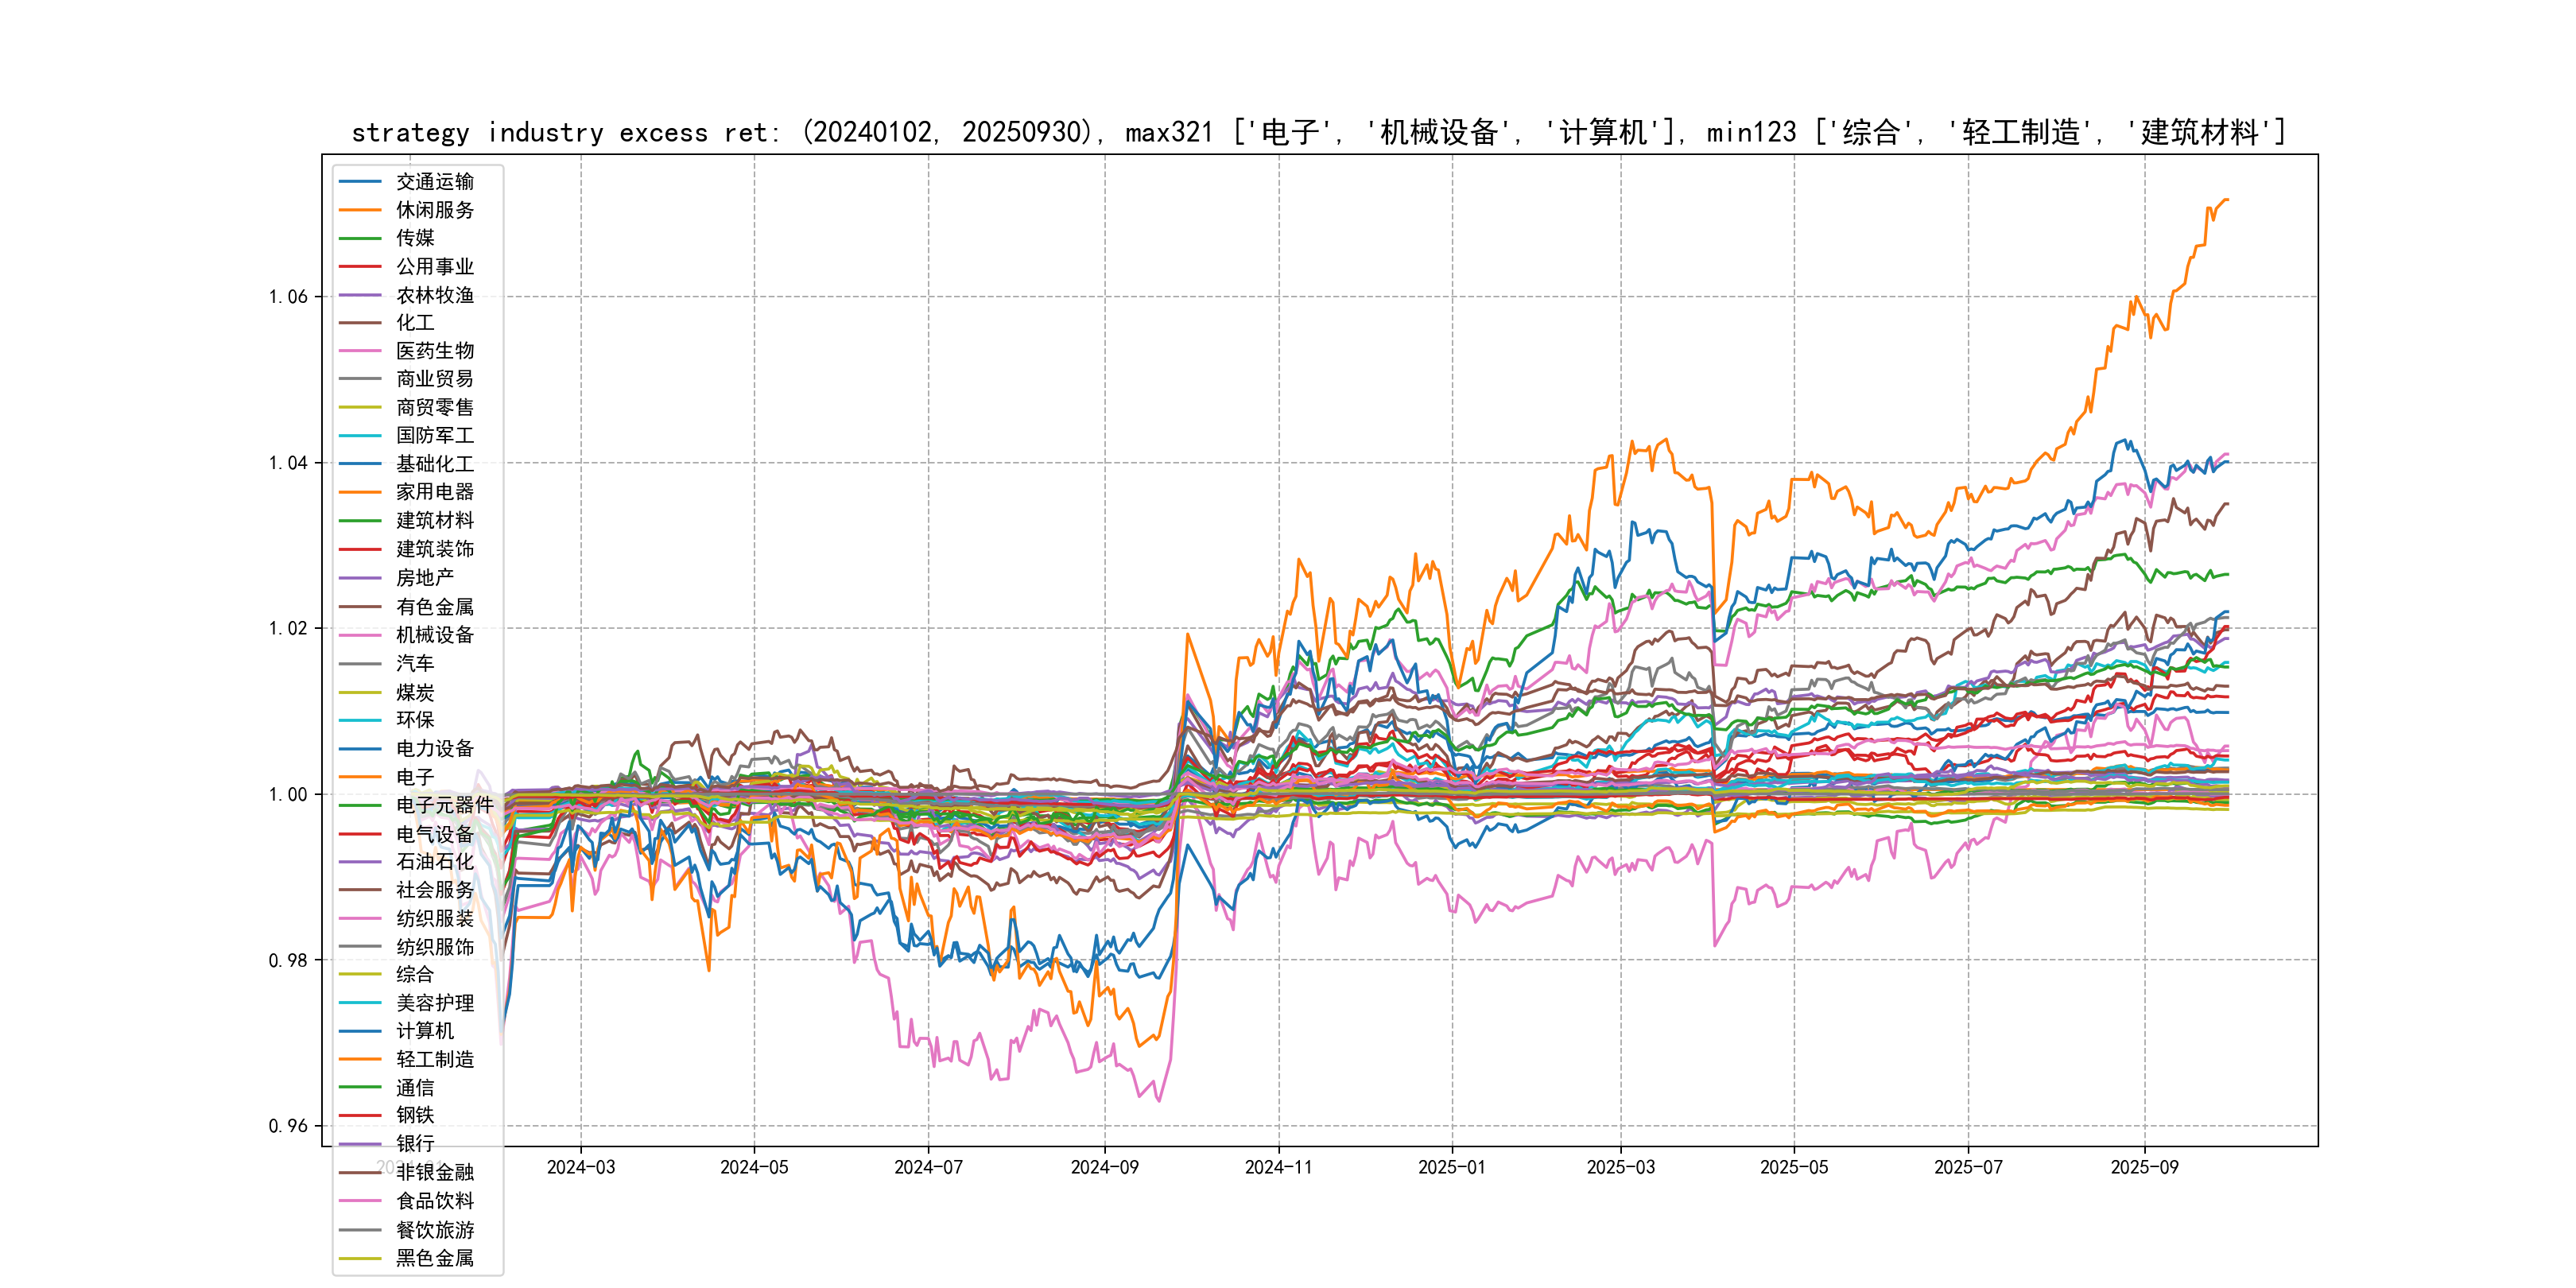Click the 休闲服务 legend label
The width and height of the screenshot is (2576, 1288).
pos(434,210)
